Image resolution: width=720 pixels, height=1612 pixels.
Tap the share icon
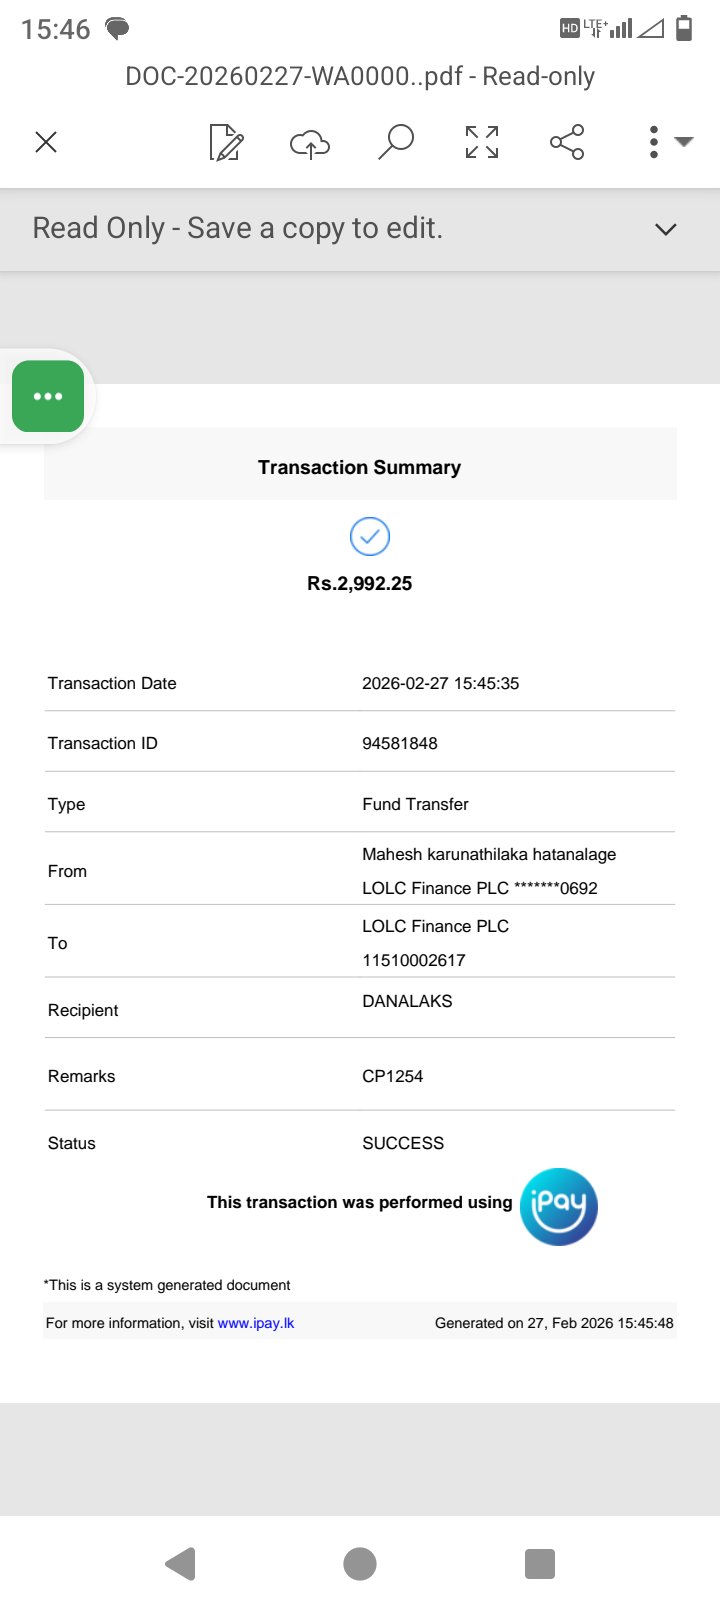[567, 142]
